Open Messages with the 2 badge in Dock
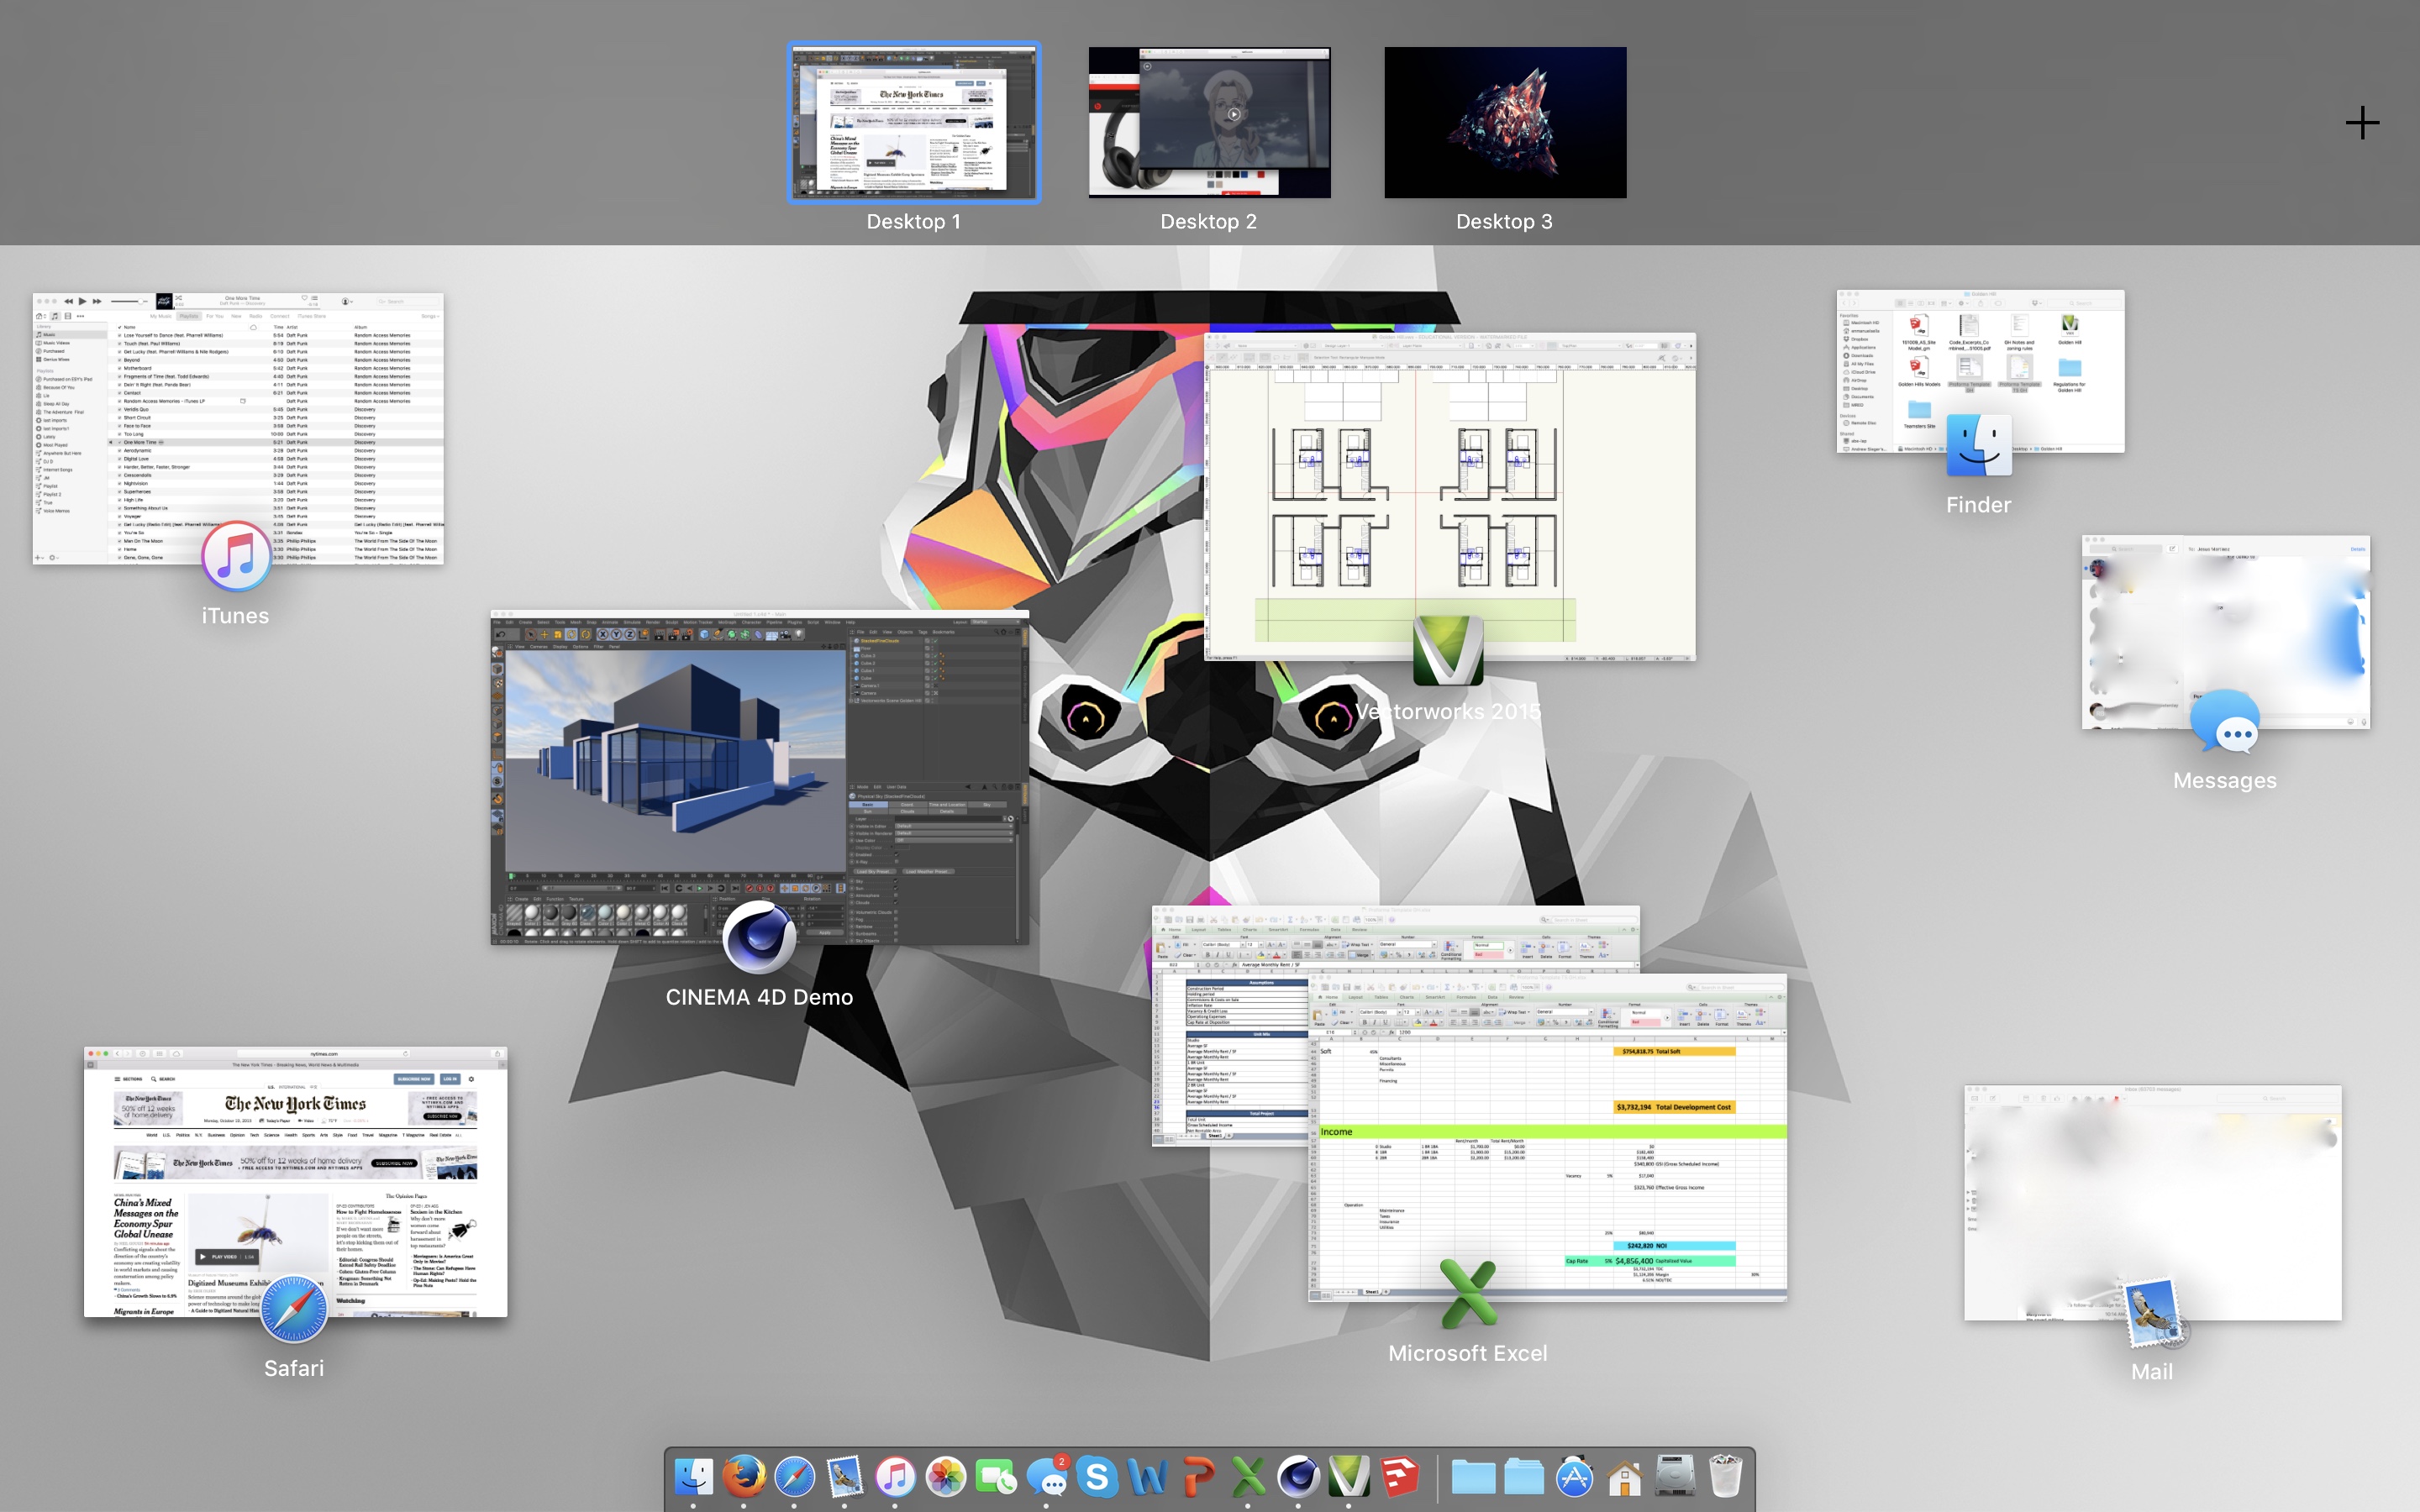The image size is (2420, 1512). pyautogui.click(x=1047, y=1477)
